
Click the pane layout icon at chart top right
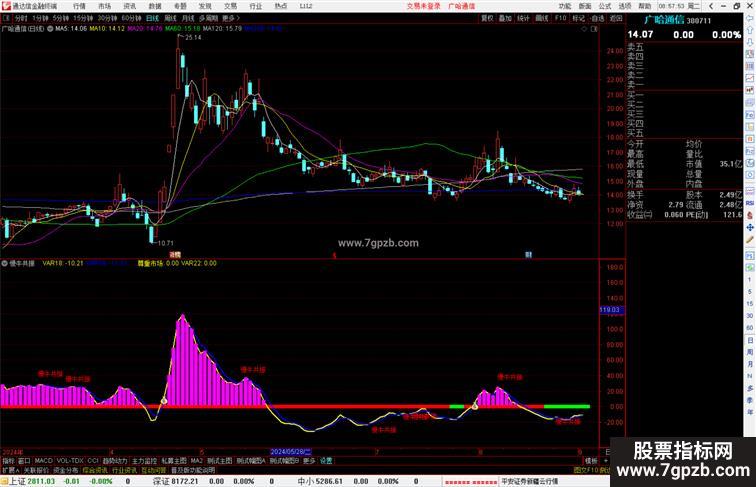594,29
